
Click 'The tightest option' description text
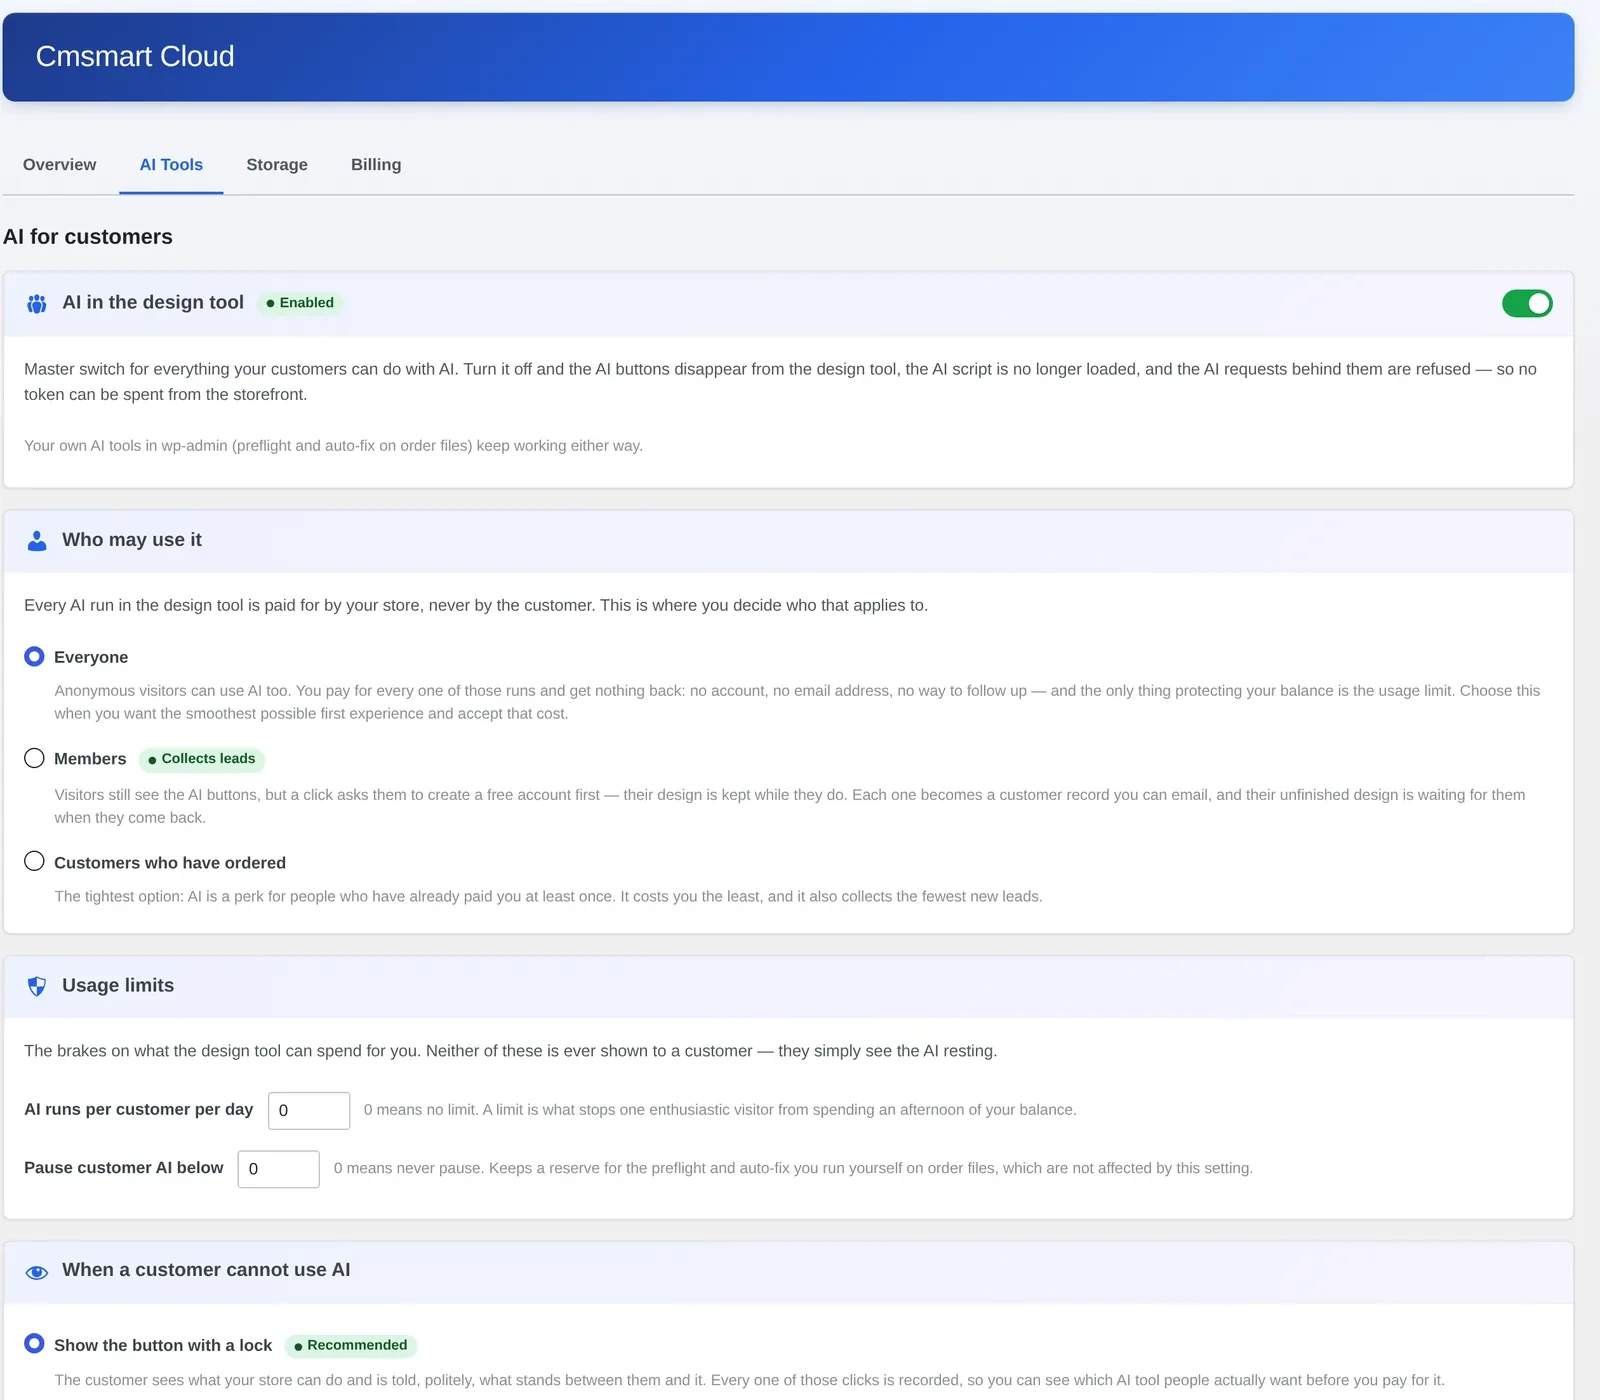click(548, 897)
